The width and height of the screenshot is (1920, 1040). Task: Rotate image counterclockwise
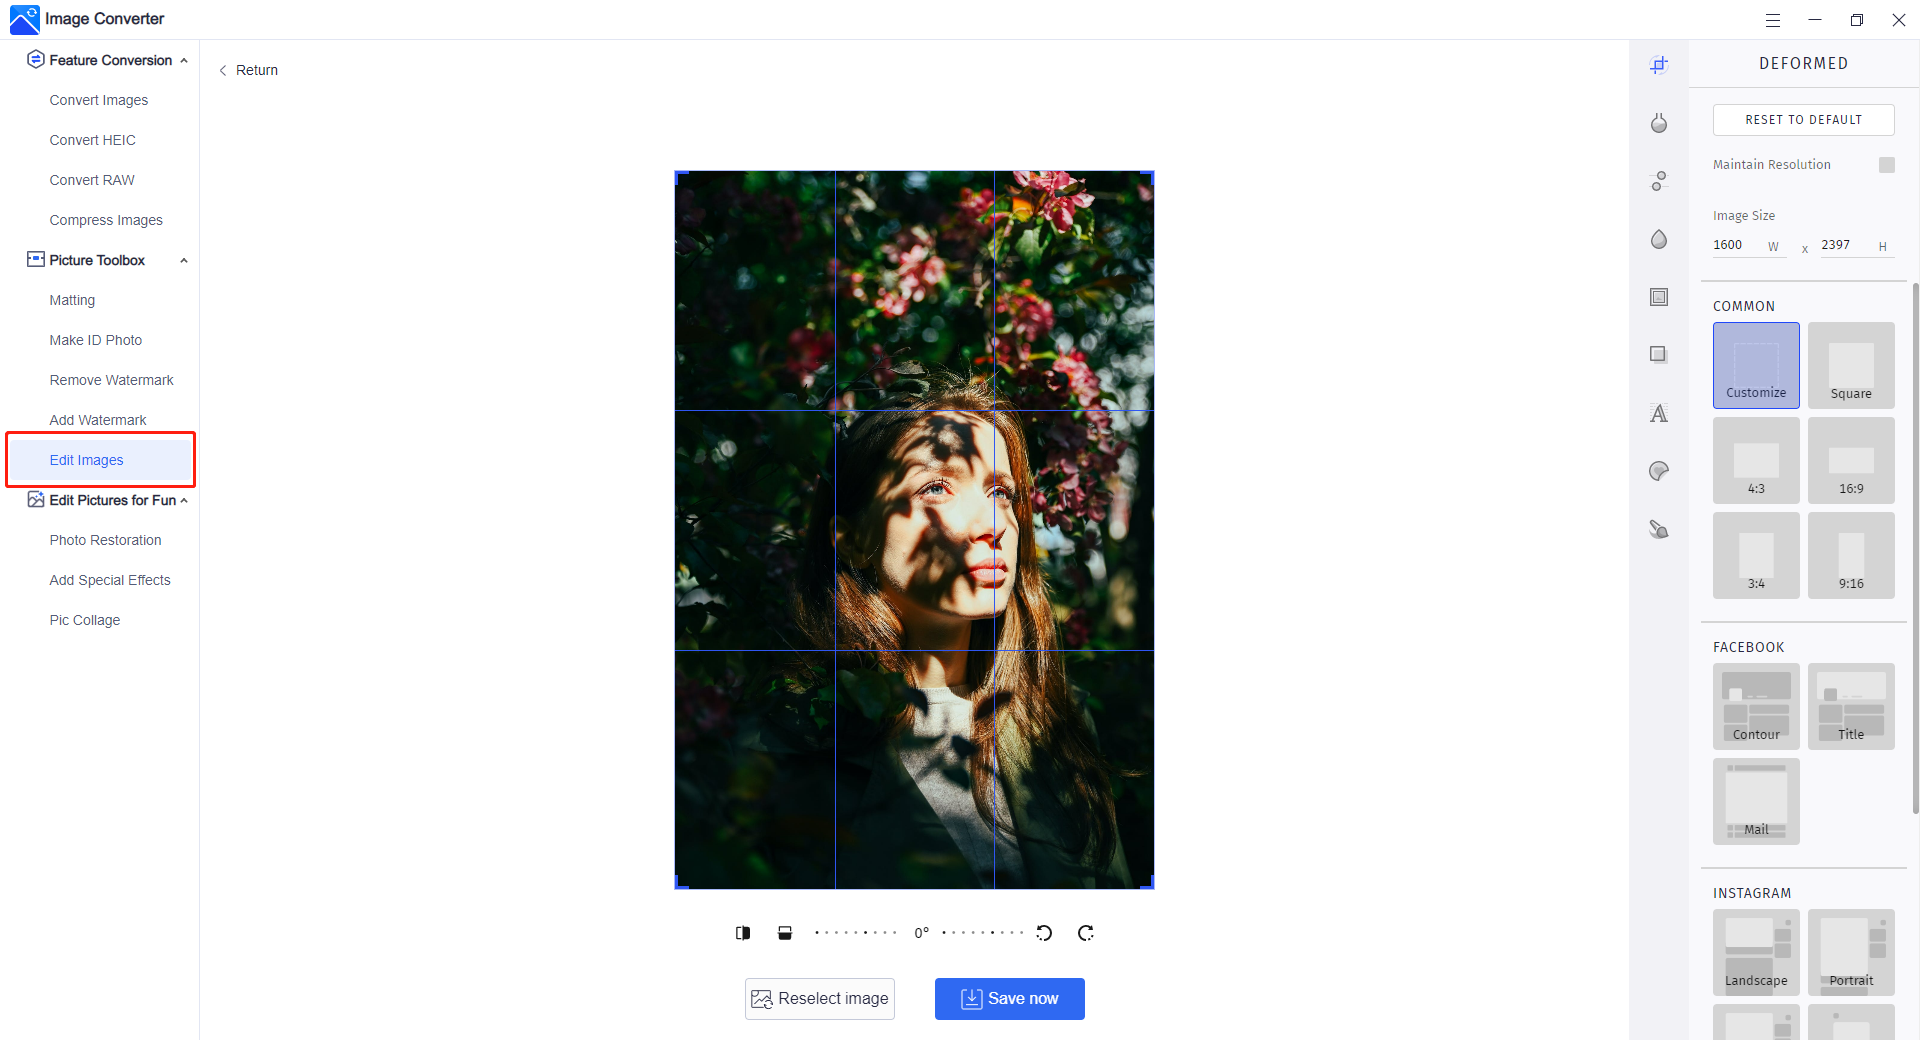pyautogui.click(x=1044, y=933)
